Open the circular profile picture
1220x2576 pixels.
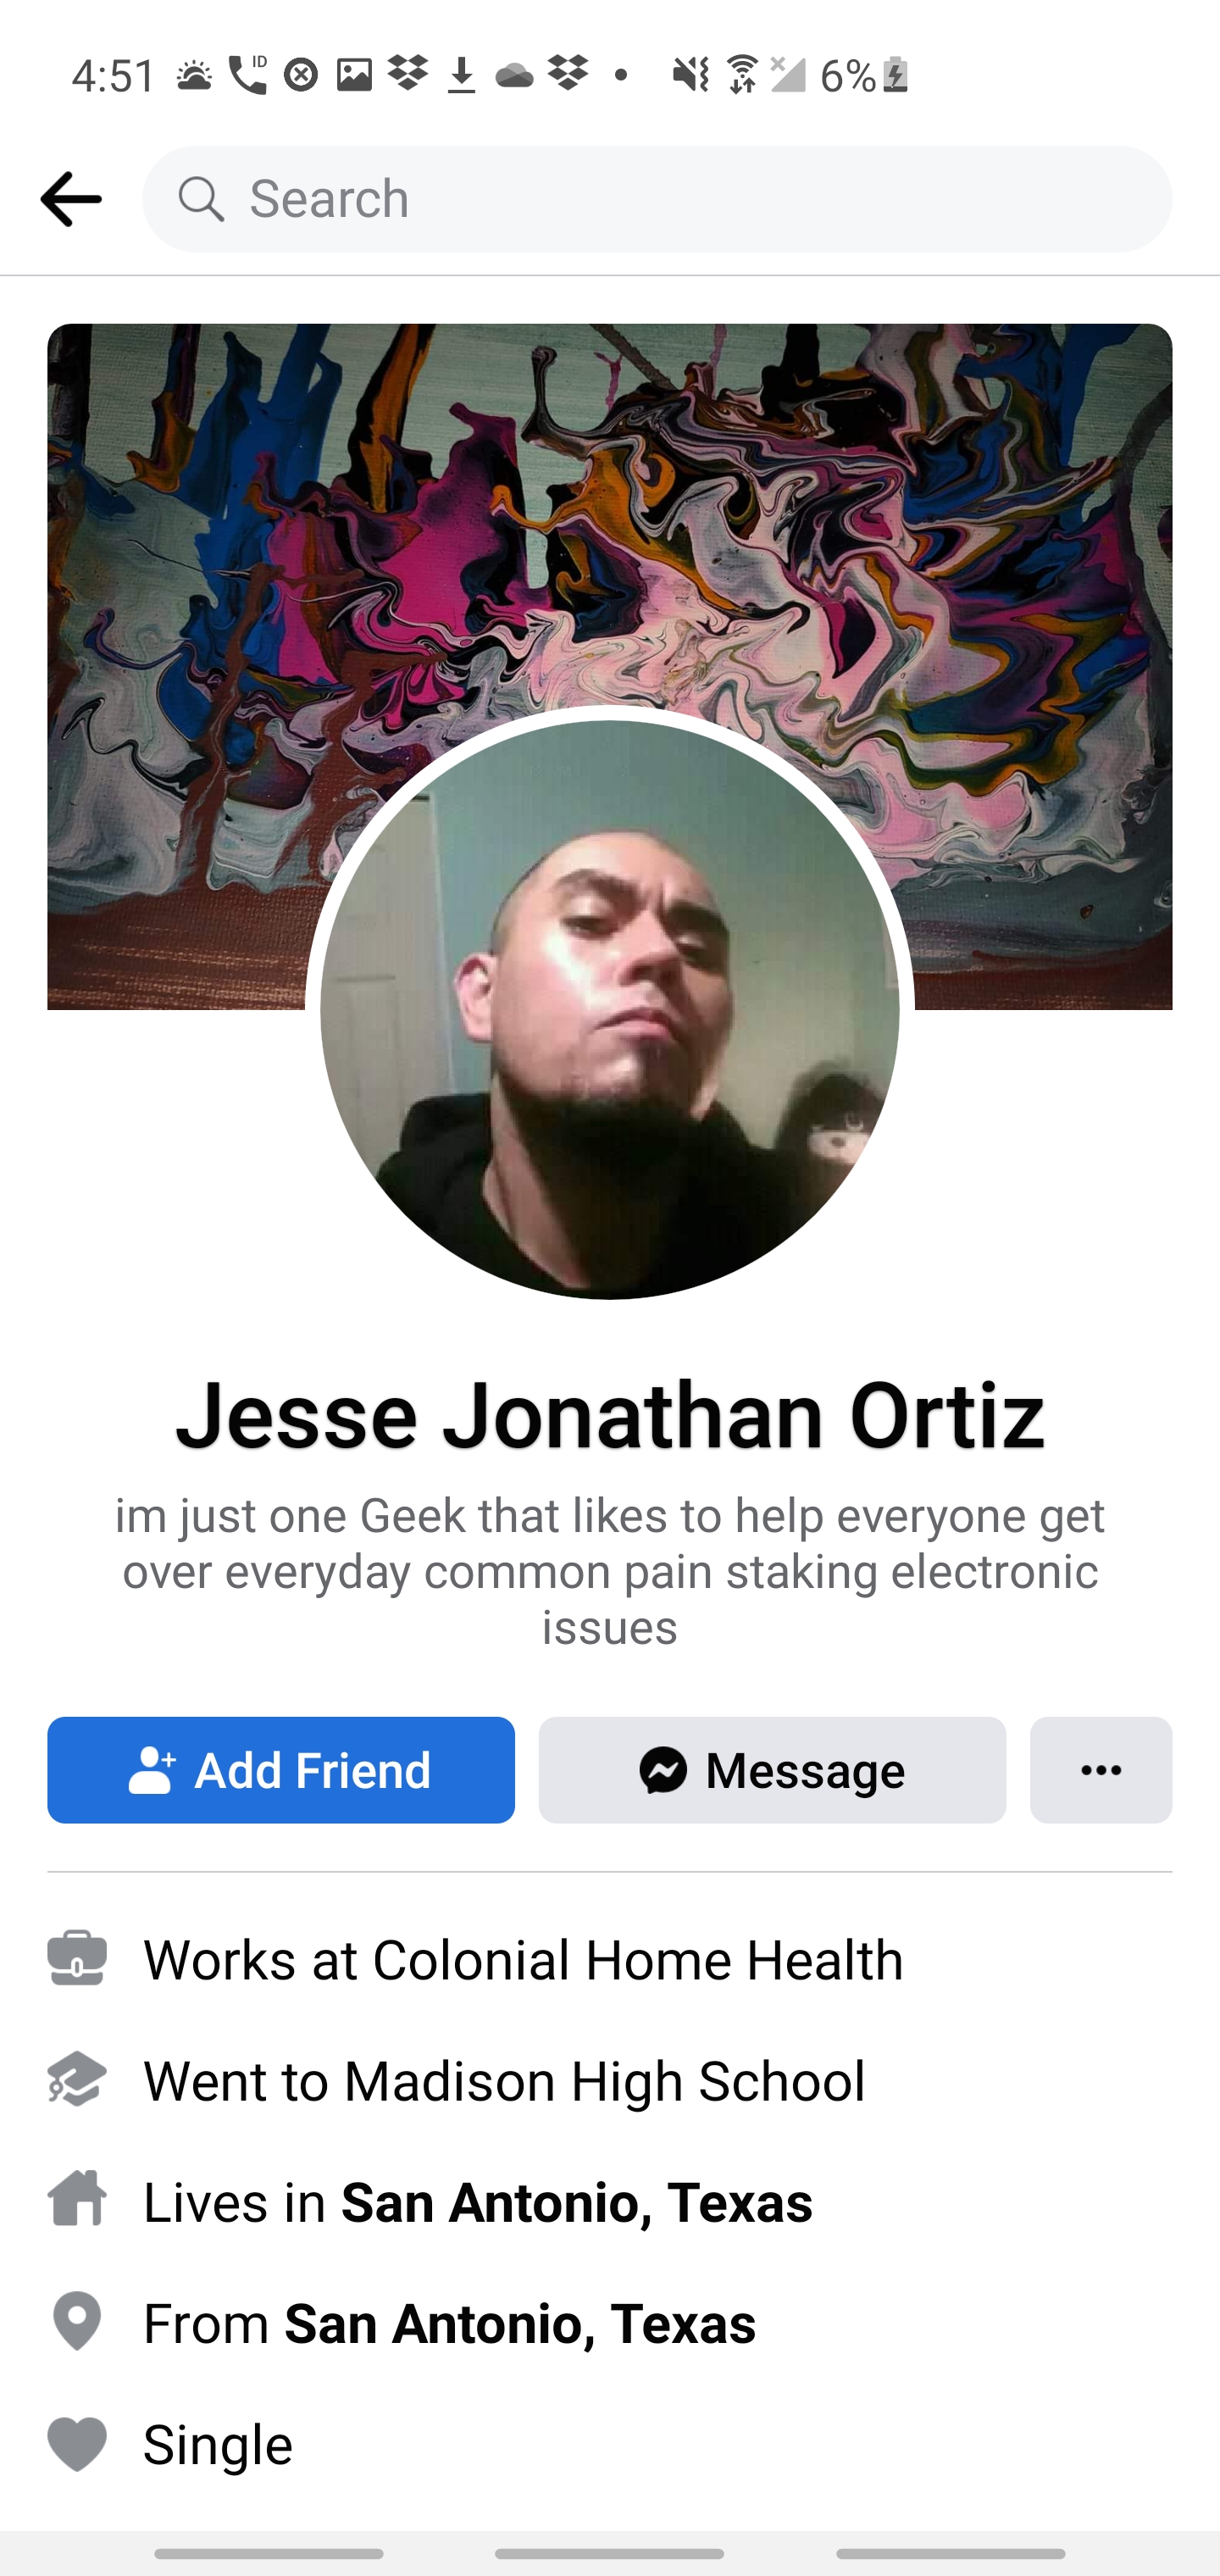click(x=610, y=1010)
